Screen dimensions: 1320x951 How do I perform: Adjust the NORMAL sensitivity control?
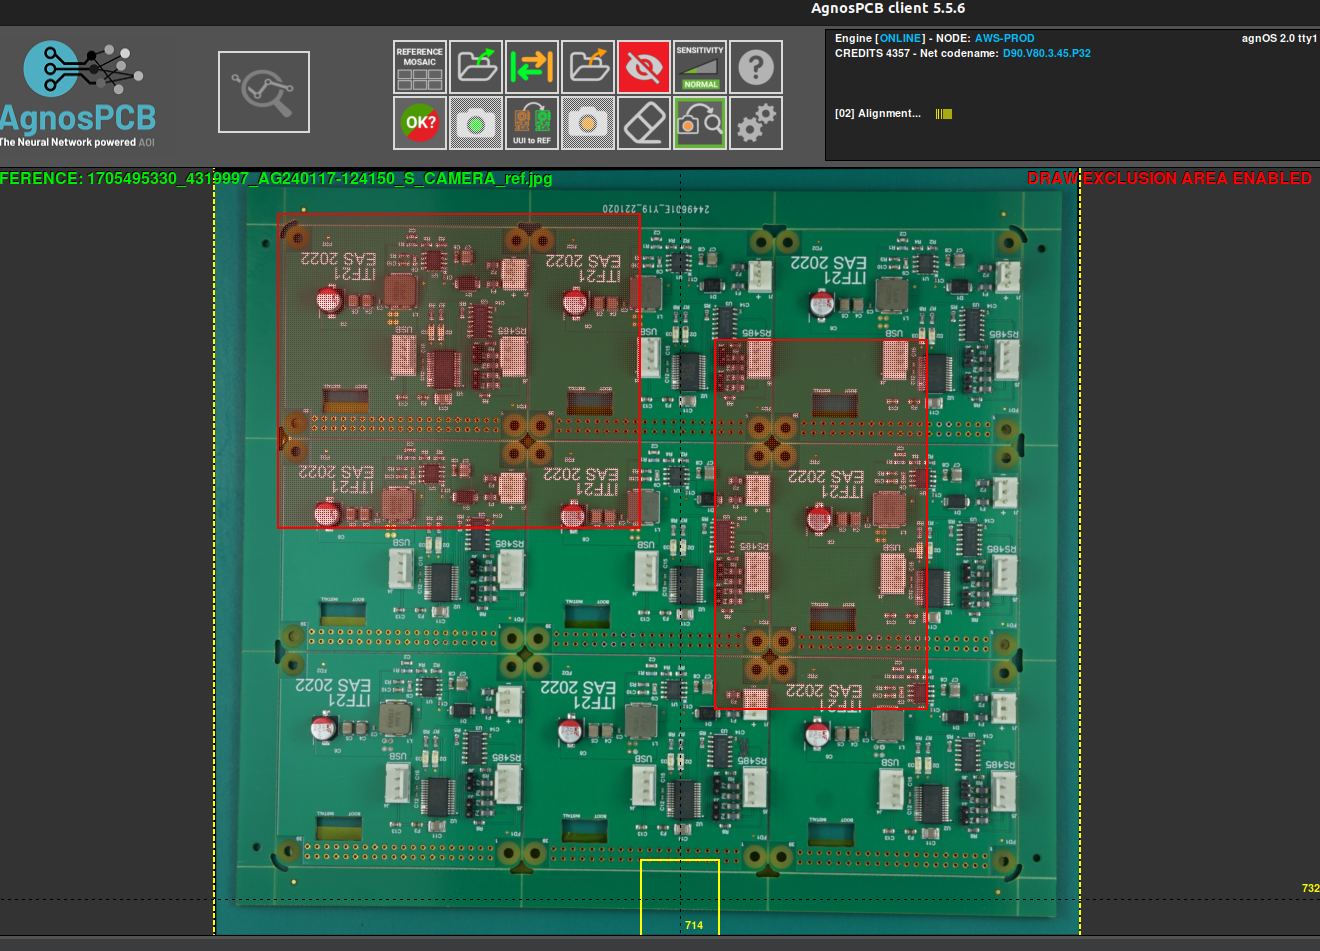[699, 66]
